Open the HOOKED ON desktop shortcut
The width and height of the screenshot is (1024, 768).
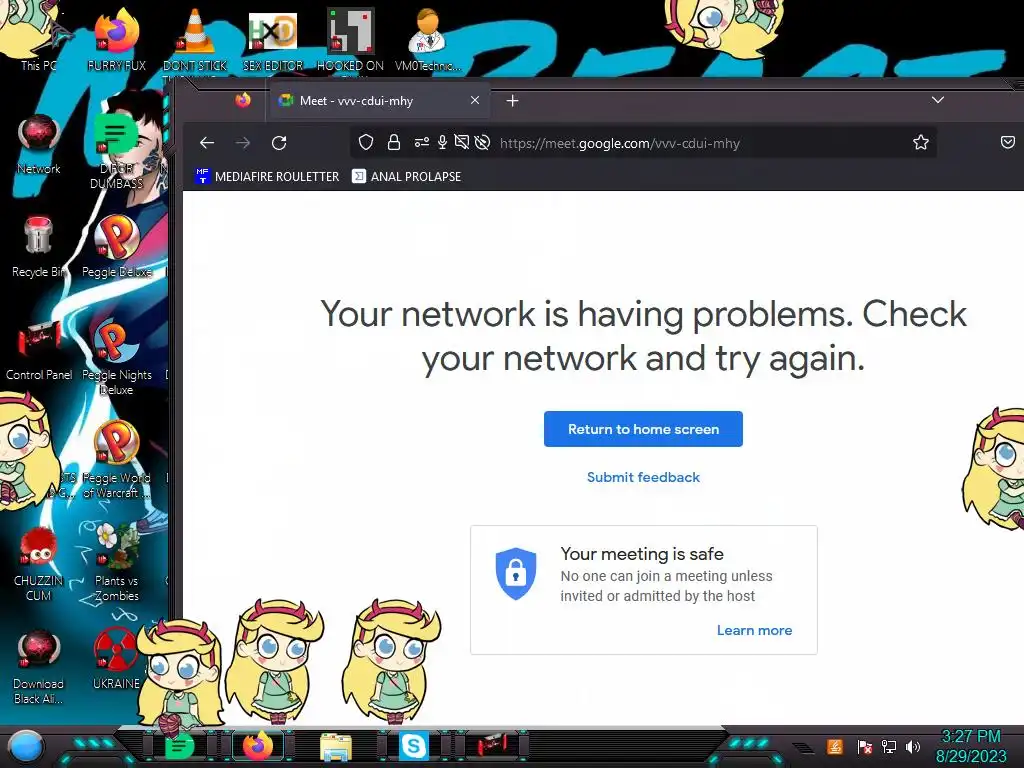tap(350, 39)
